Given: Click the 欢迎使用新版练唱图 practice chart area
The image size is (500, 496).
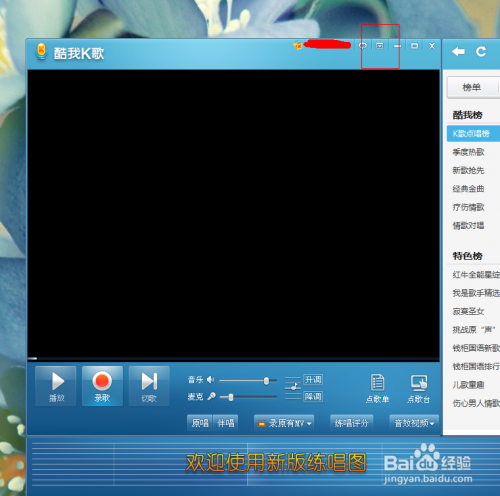Looking at the screenshot, I should point(275,462).
